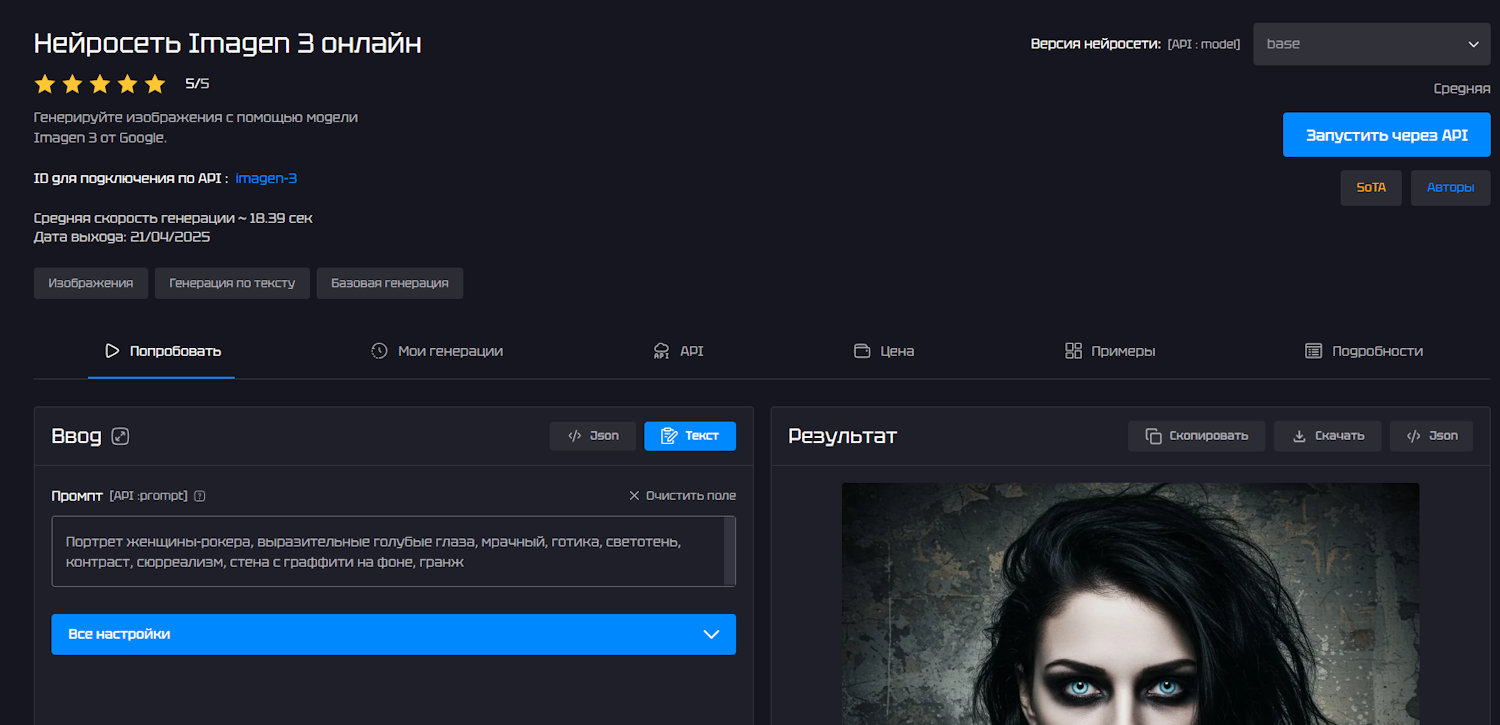
Task: Click inside the prompt text field
Action: pyautogui.click(x=390, y=551)
